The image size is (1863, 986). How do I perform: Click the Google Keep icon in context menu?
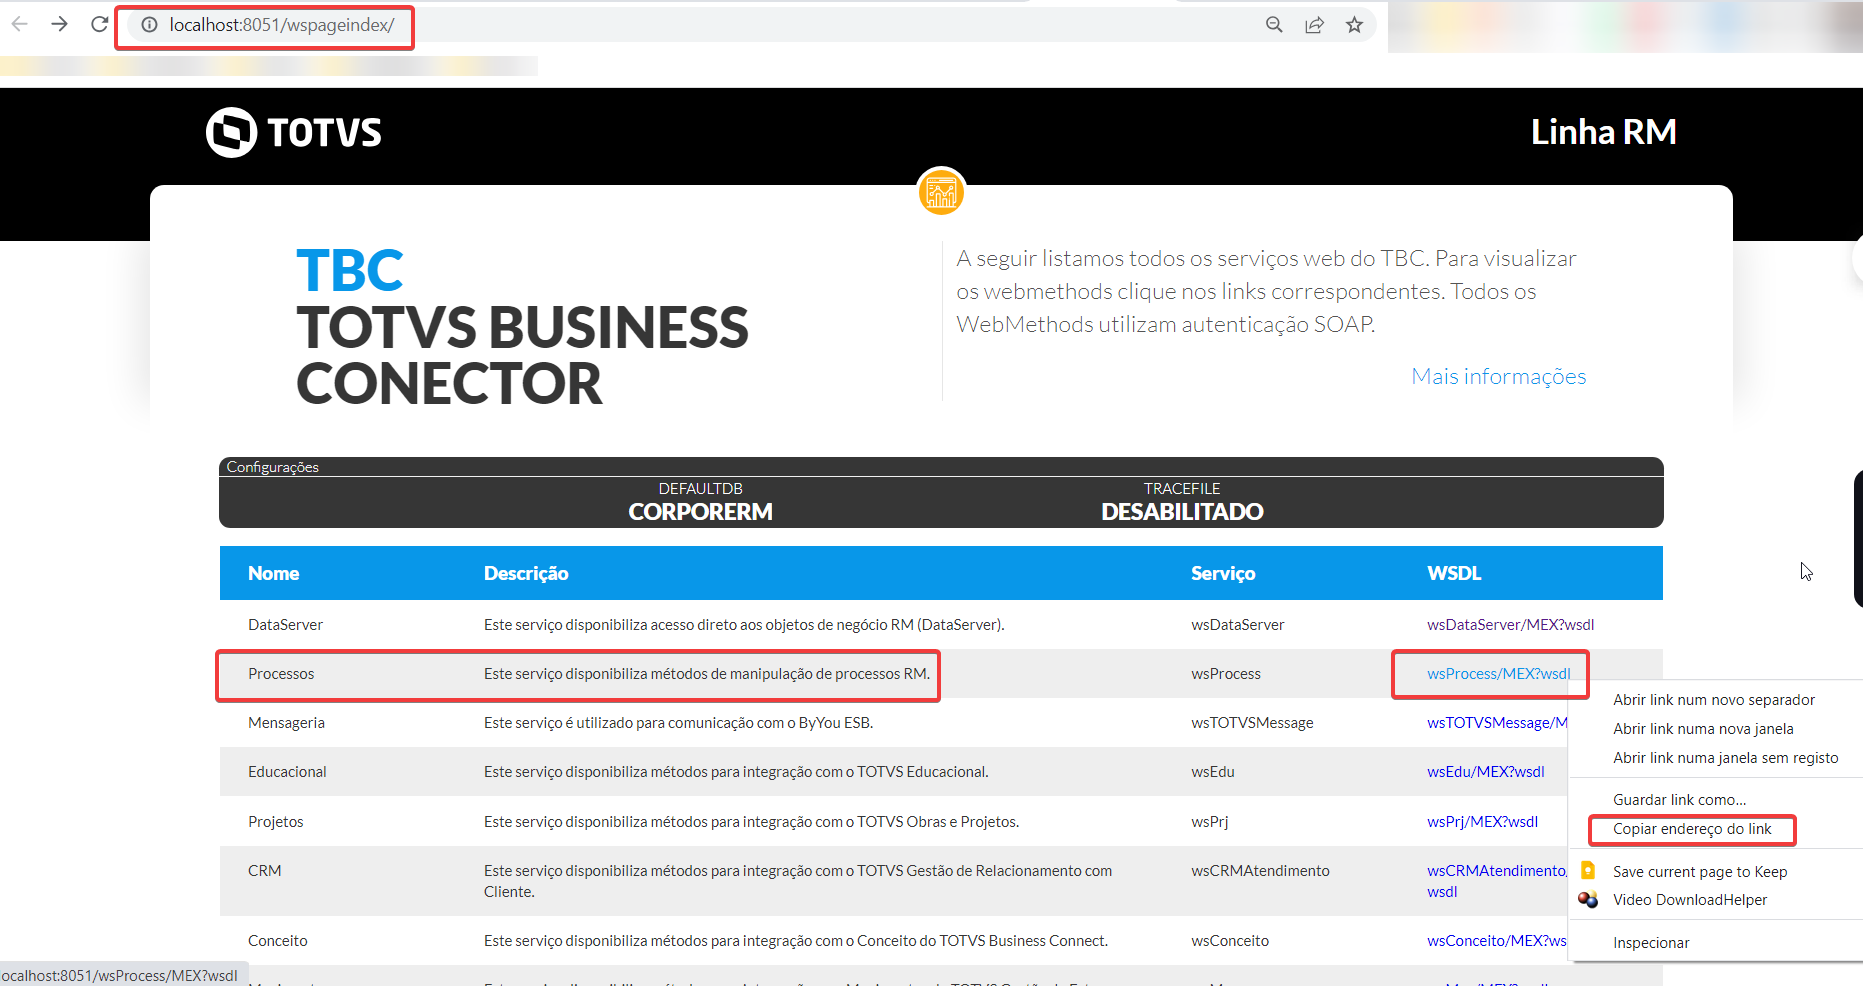pyautogui.click(x=1588, y=870)
